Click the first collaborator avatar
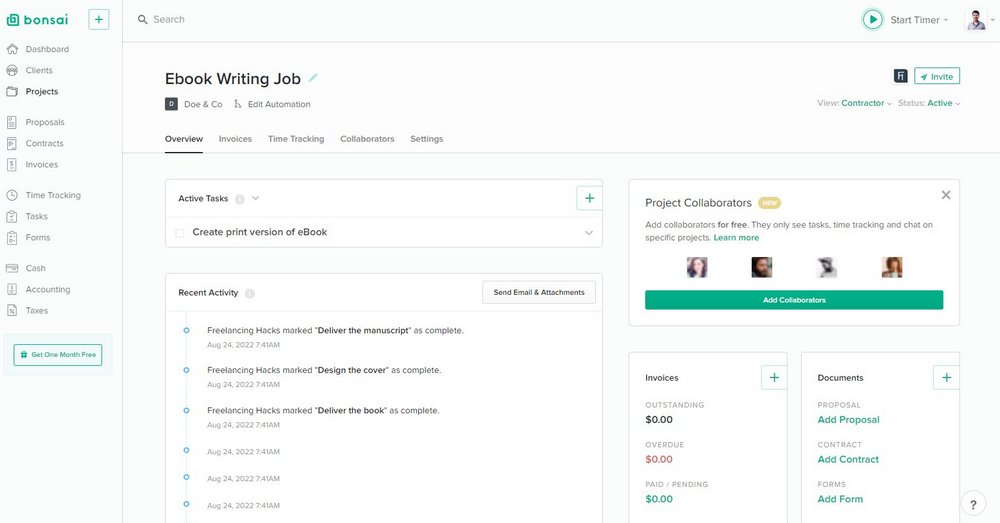Viewport: 1000px width, 523px height. (697, 267)
